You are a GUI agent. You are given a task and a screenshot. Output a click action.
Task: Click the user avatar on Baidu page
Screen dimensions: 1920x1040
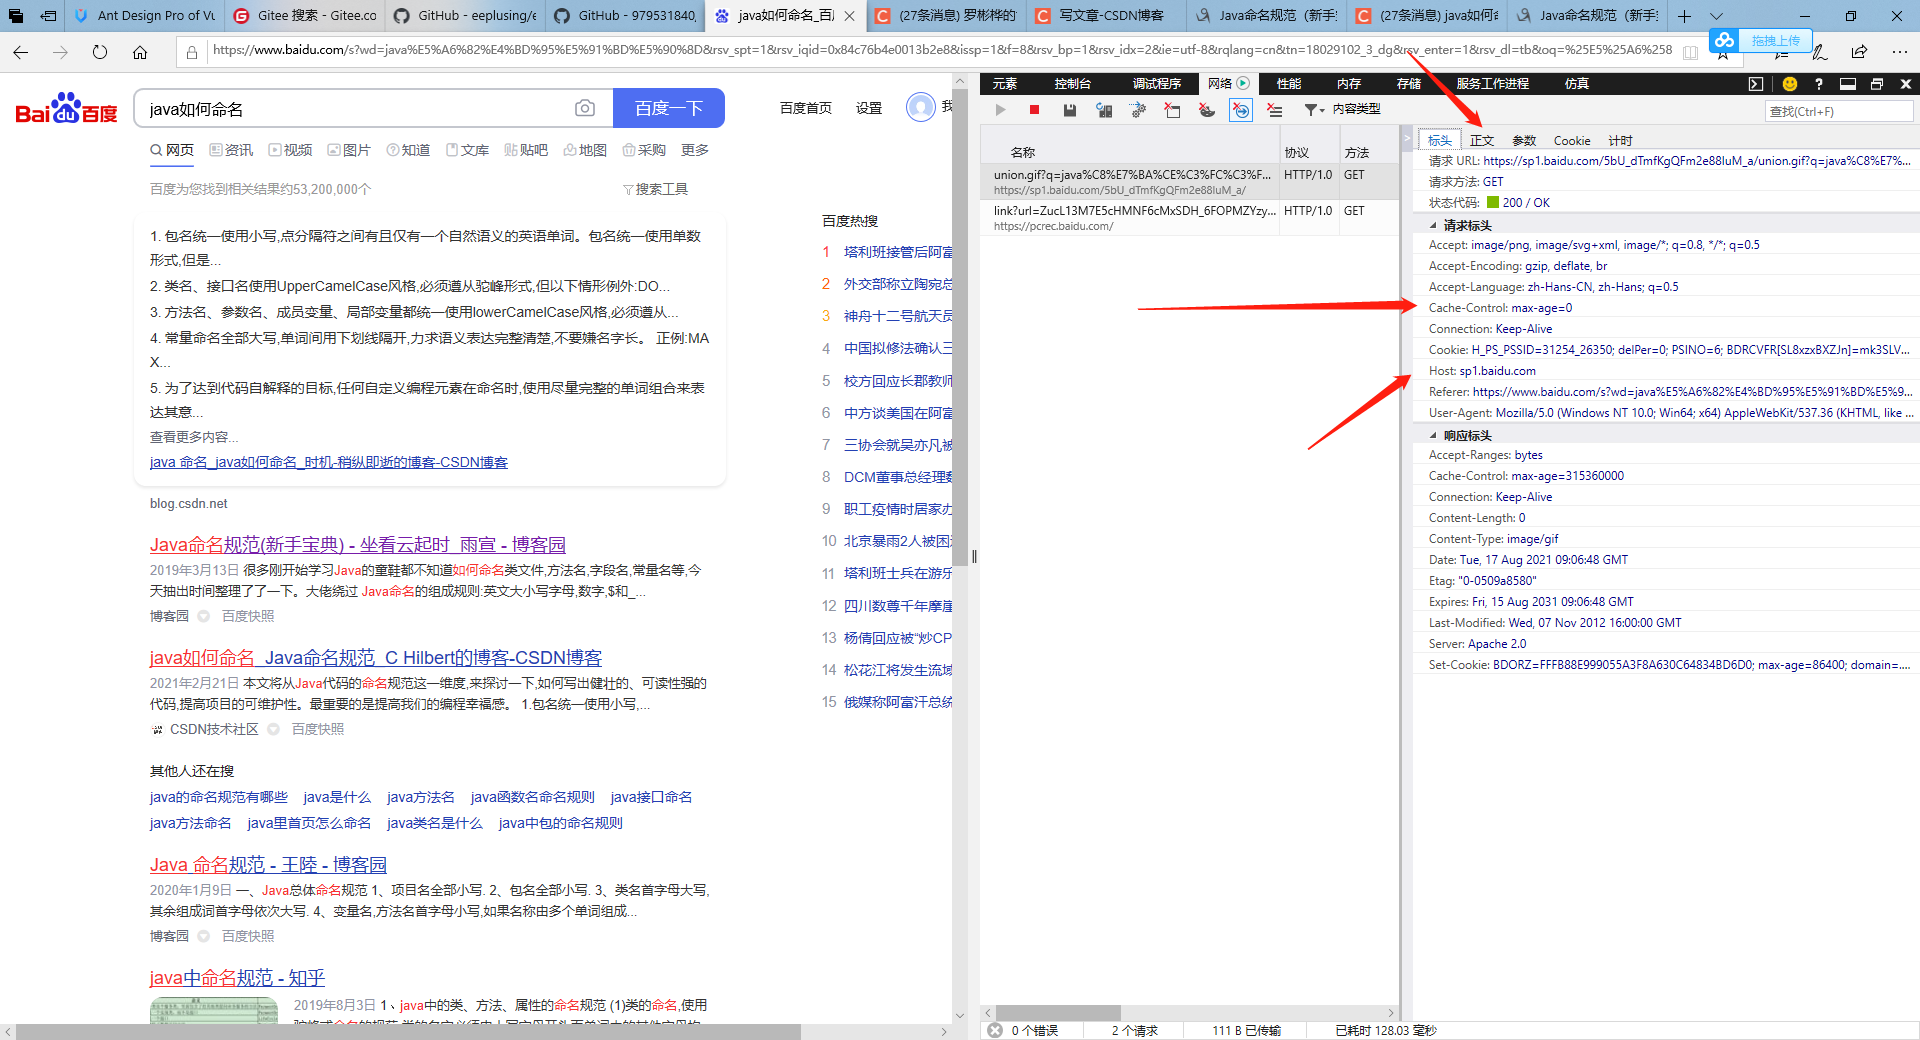tap(920, 107)
